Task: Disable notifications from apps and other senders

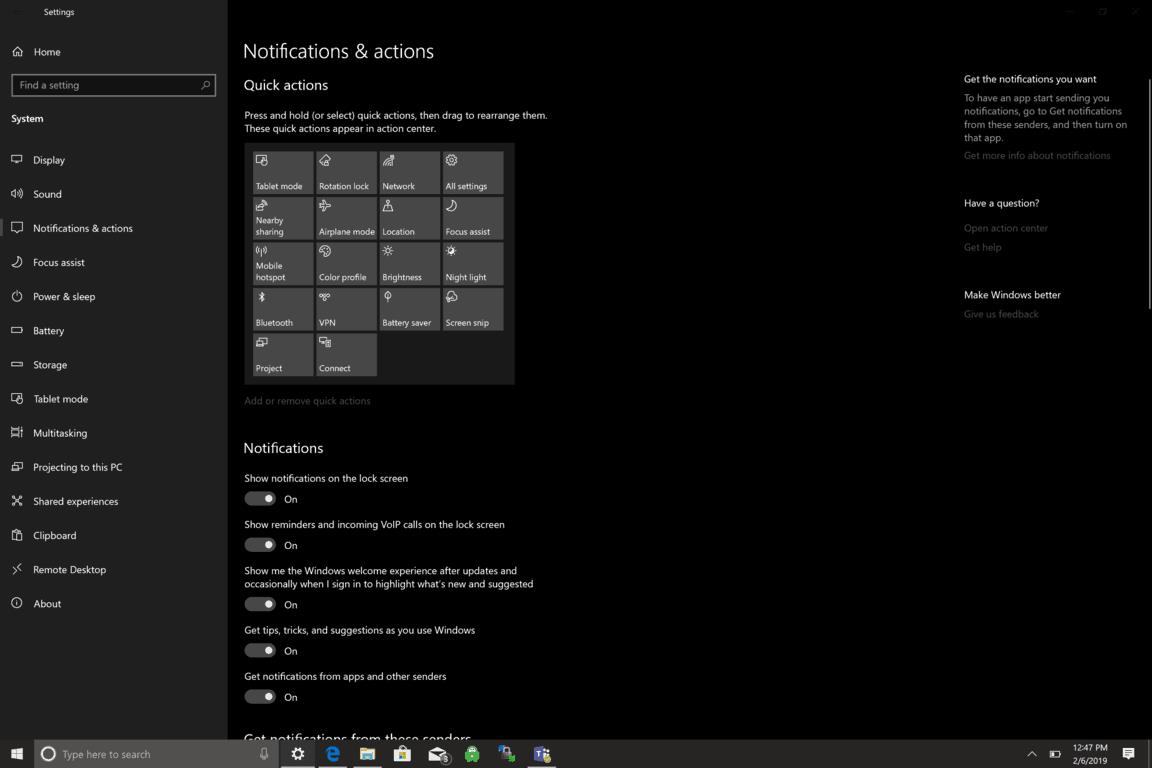Action: [259, 697]
